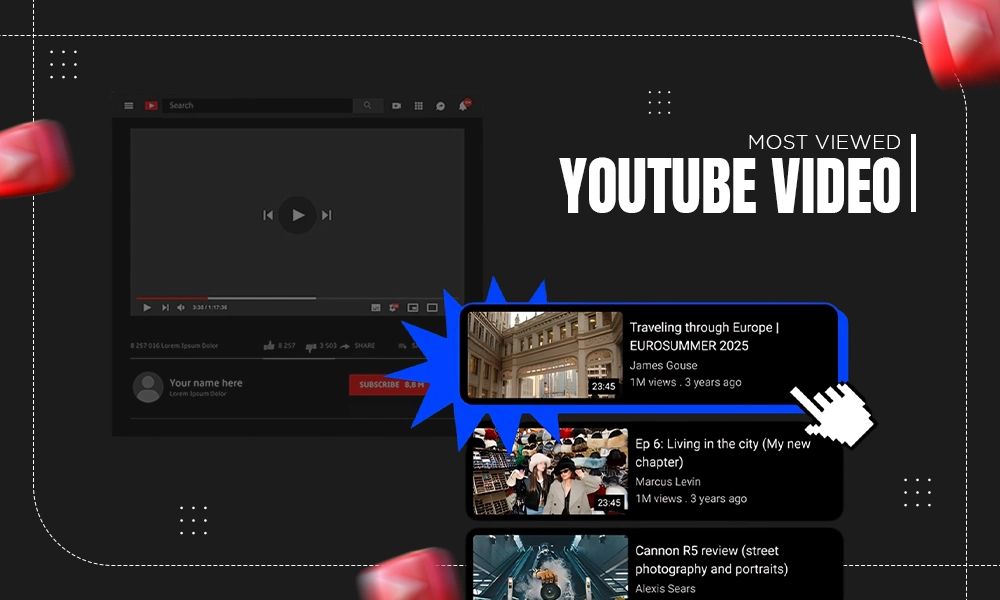Click the "8 257 016 Lorem Ipsum Dolor" view count

(174, 346)
